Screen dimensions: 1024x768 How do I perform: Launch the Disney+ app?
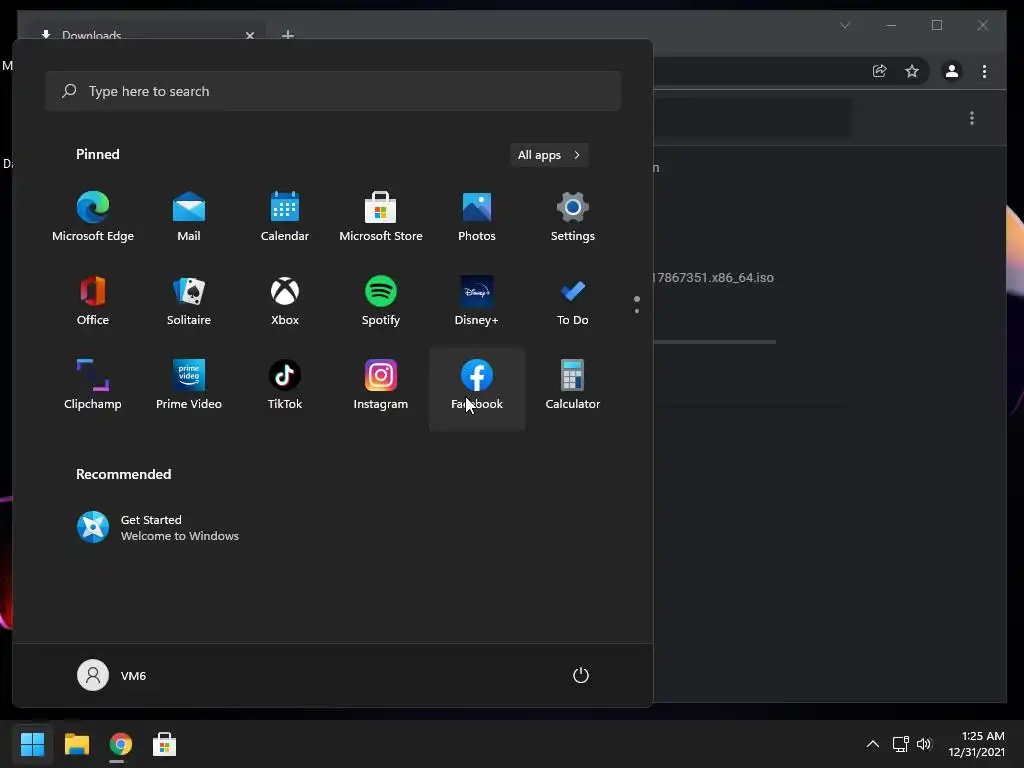(x=477, y=301)
